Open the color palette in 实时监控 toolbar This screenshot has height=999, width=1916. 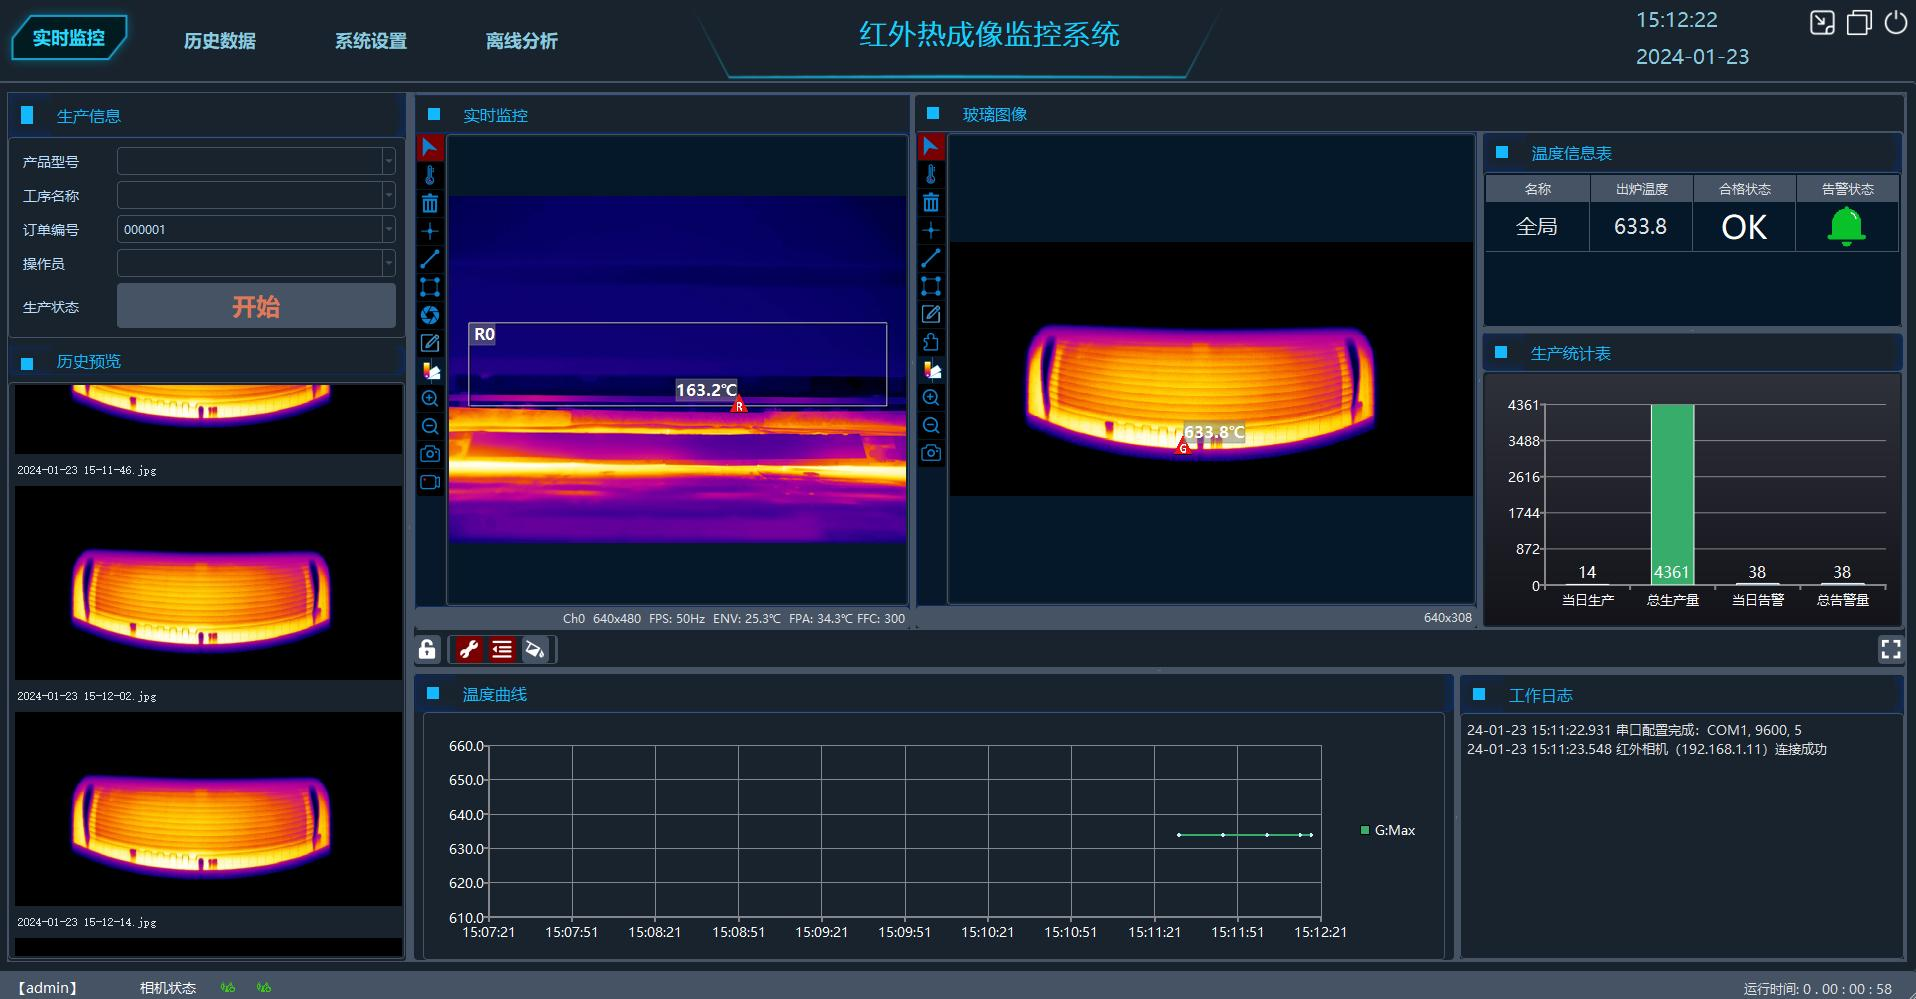pyautogui.click(x=430, y=371)
